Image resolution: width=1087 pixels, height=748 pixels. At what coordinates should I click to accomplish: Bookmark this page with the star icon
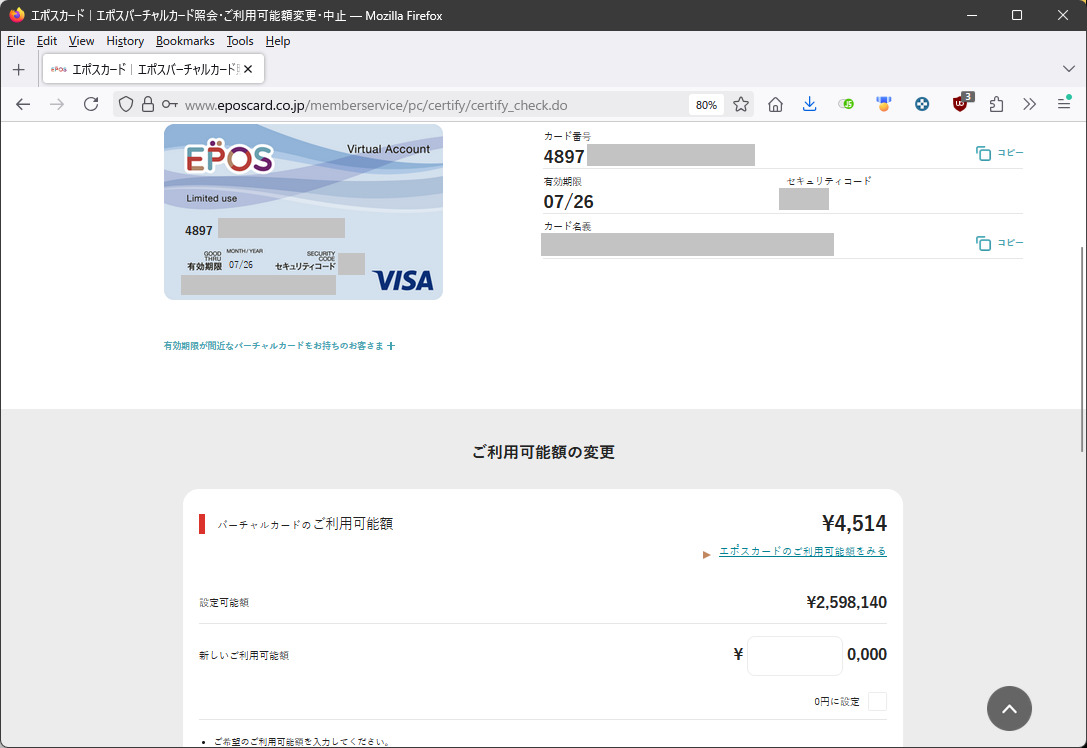point(741,104)
